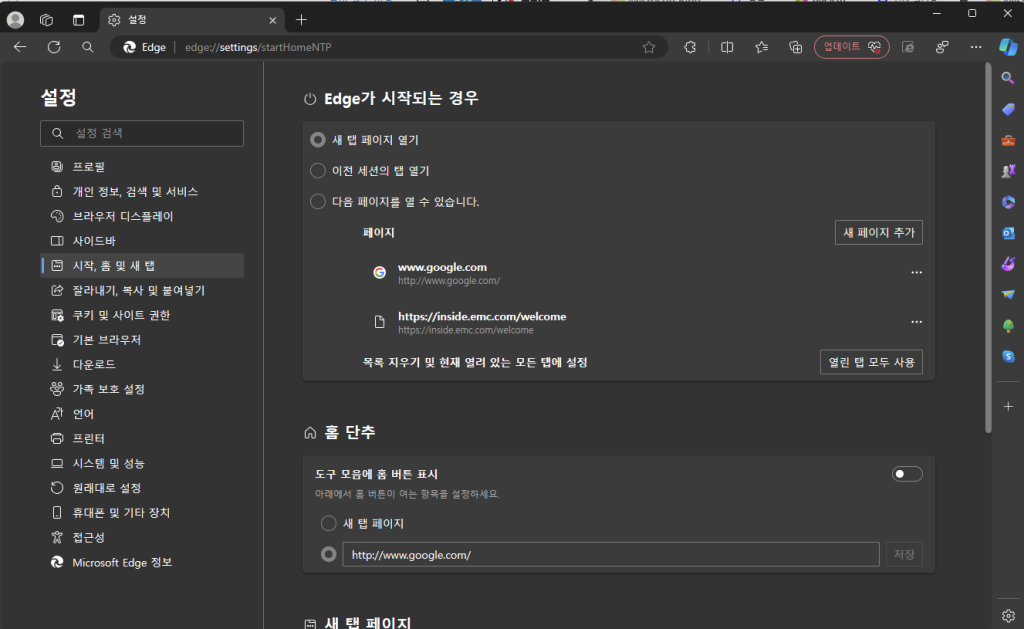Open more options for inside.emc.com page

(x=916, y=322)
